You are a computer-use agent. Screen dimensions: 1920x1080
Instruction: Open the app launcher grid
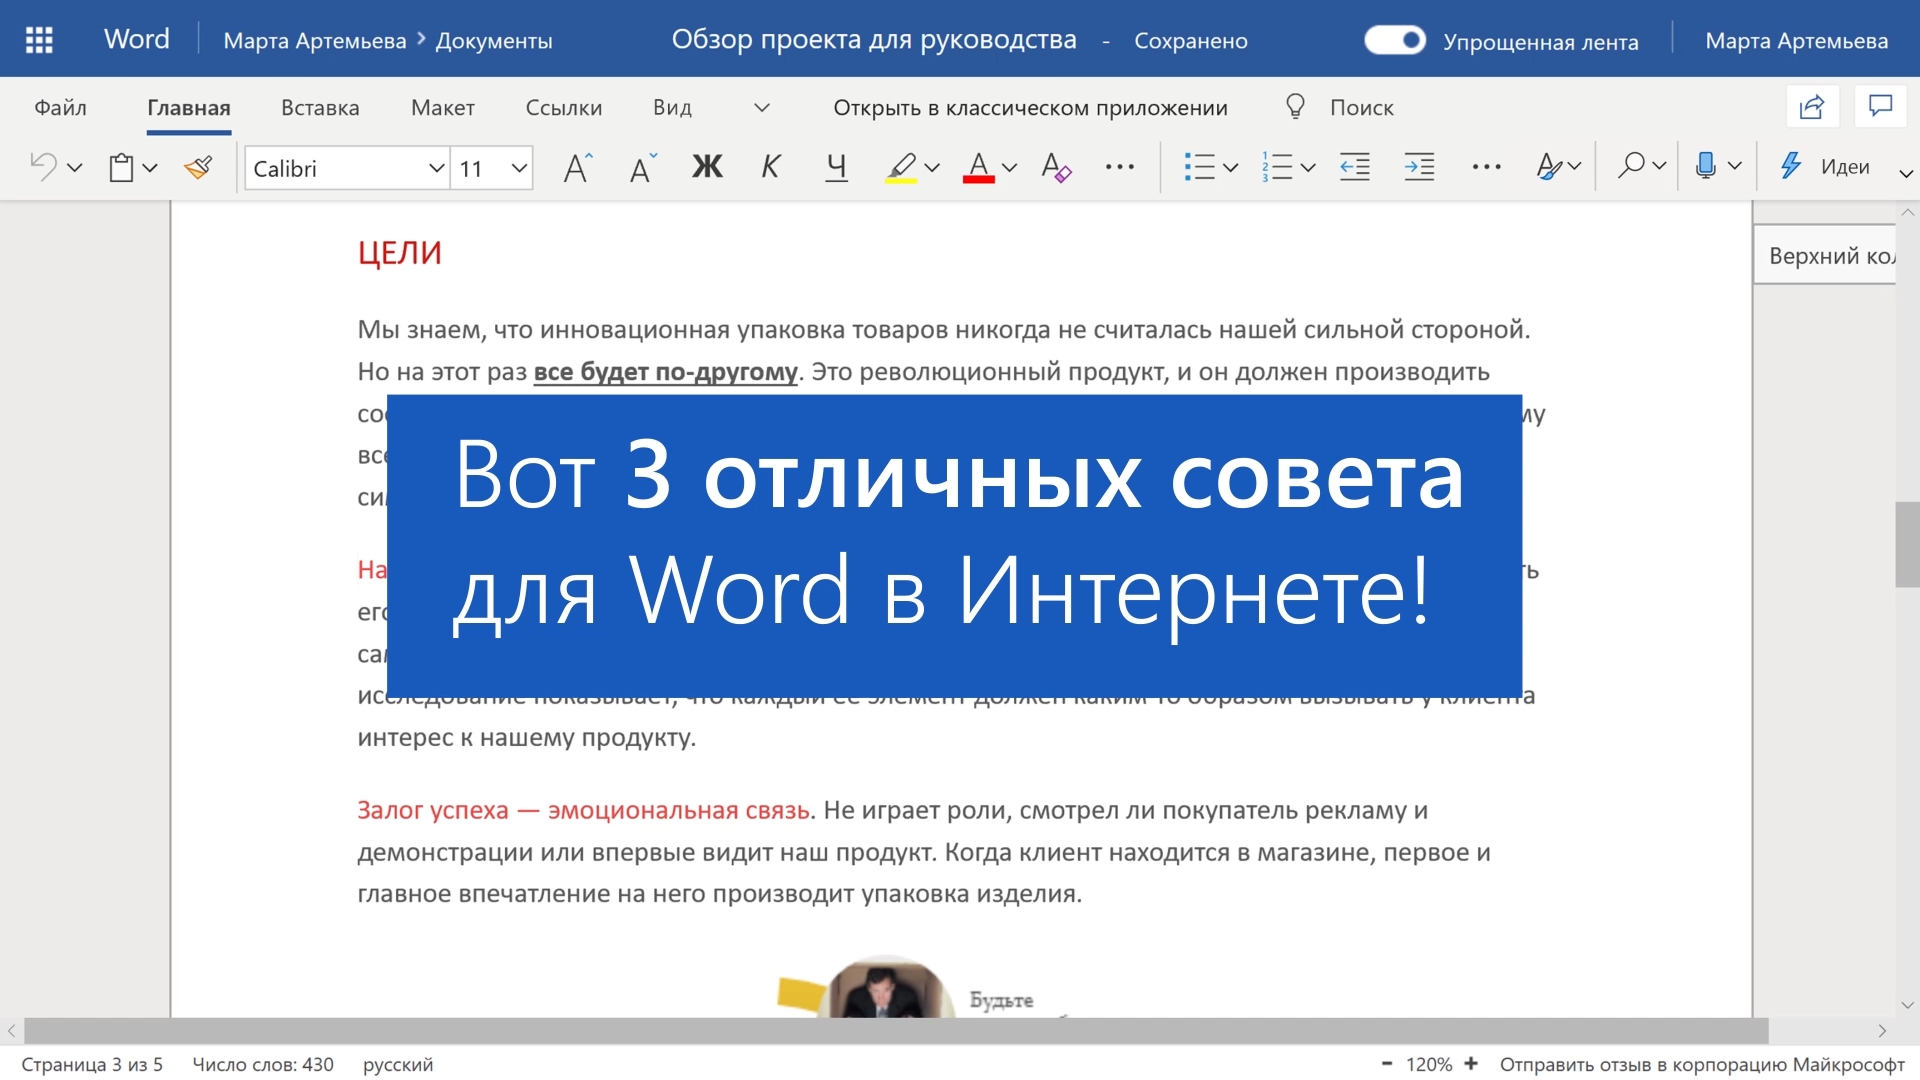click(x=39, y=40)
